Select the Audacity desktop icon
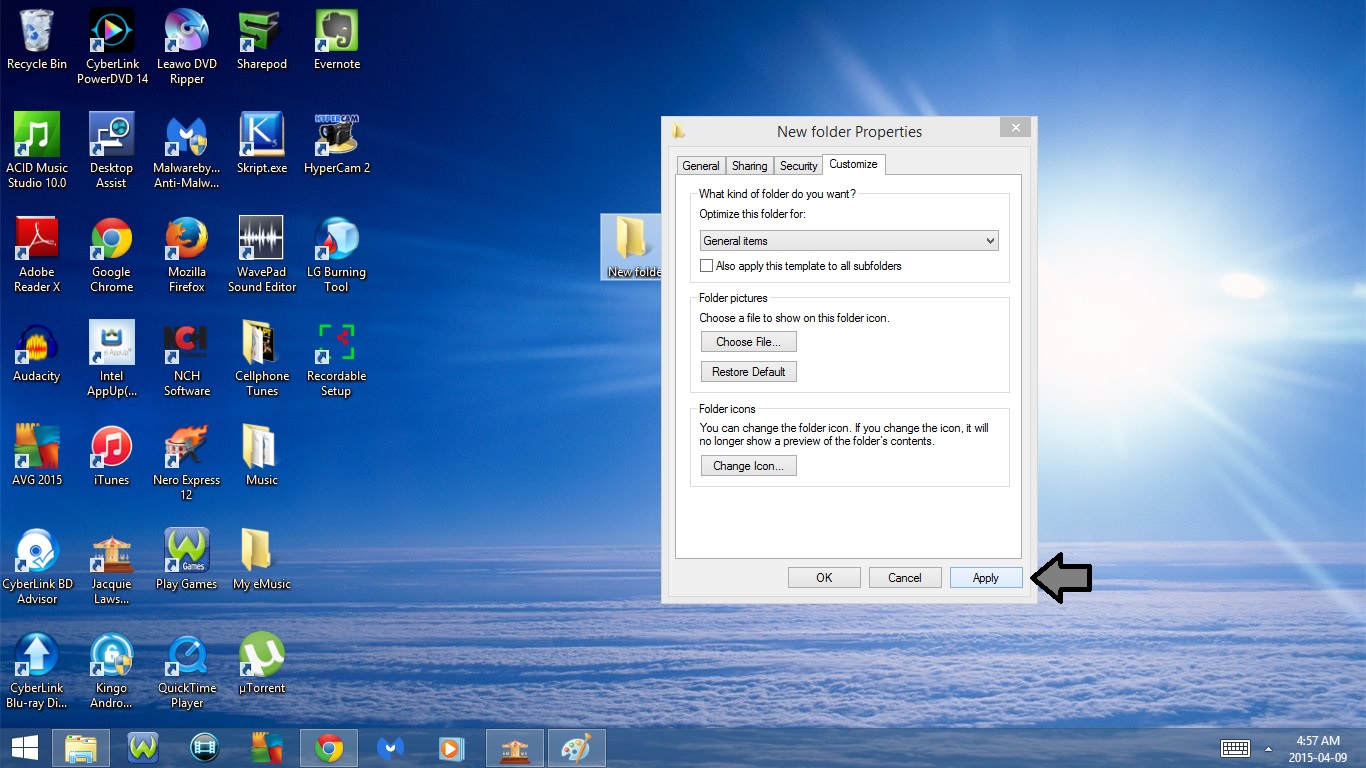This screenshot has width=1366, height=768. click(37, 352)
